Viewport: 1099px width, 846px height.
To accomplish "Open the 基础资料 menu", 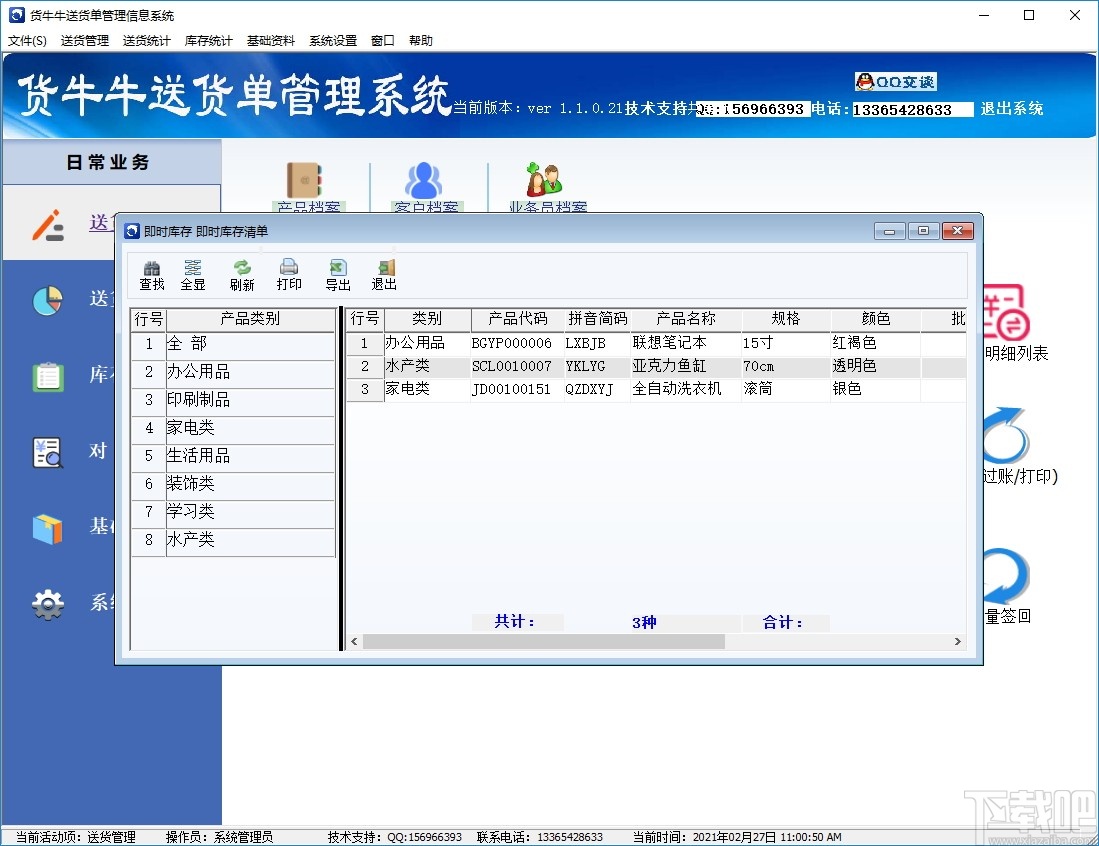I will 270,40.
